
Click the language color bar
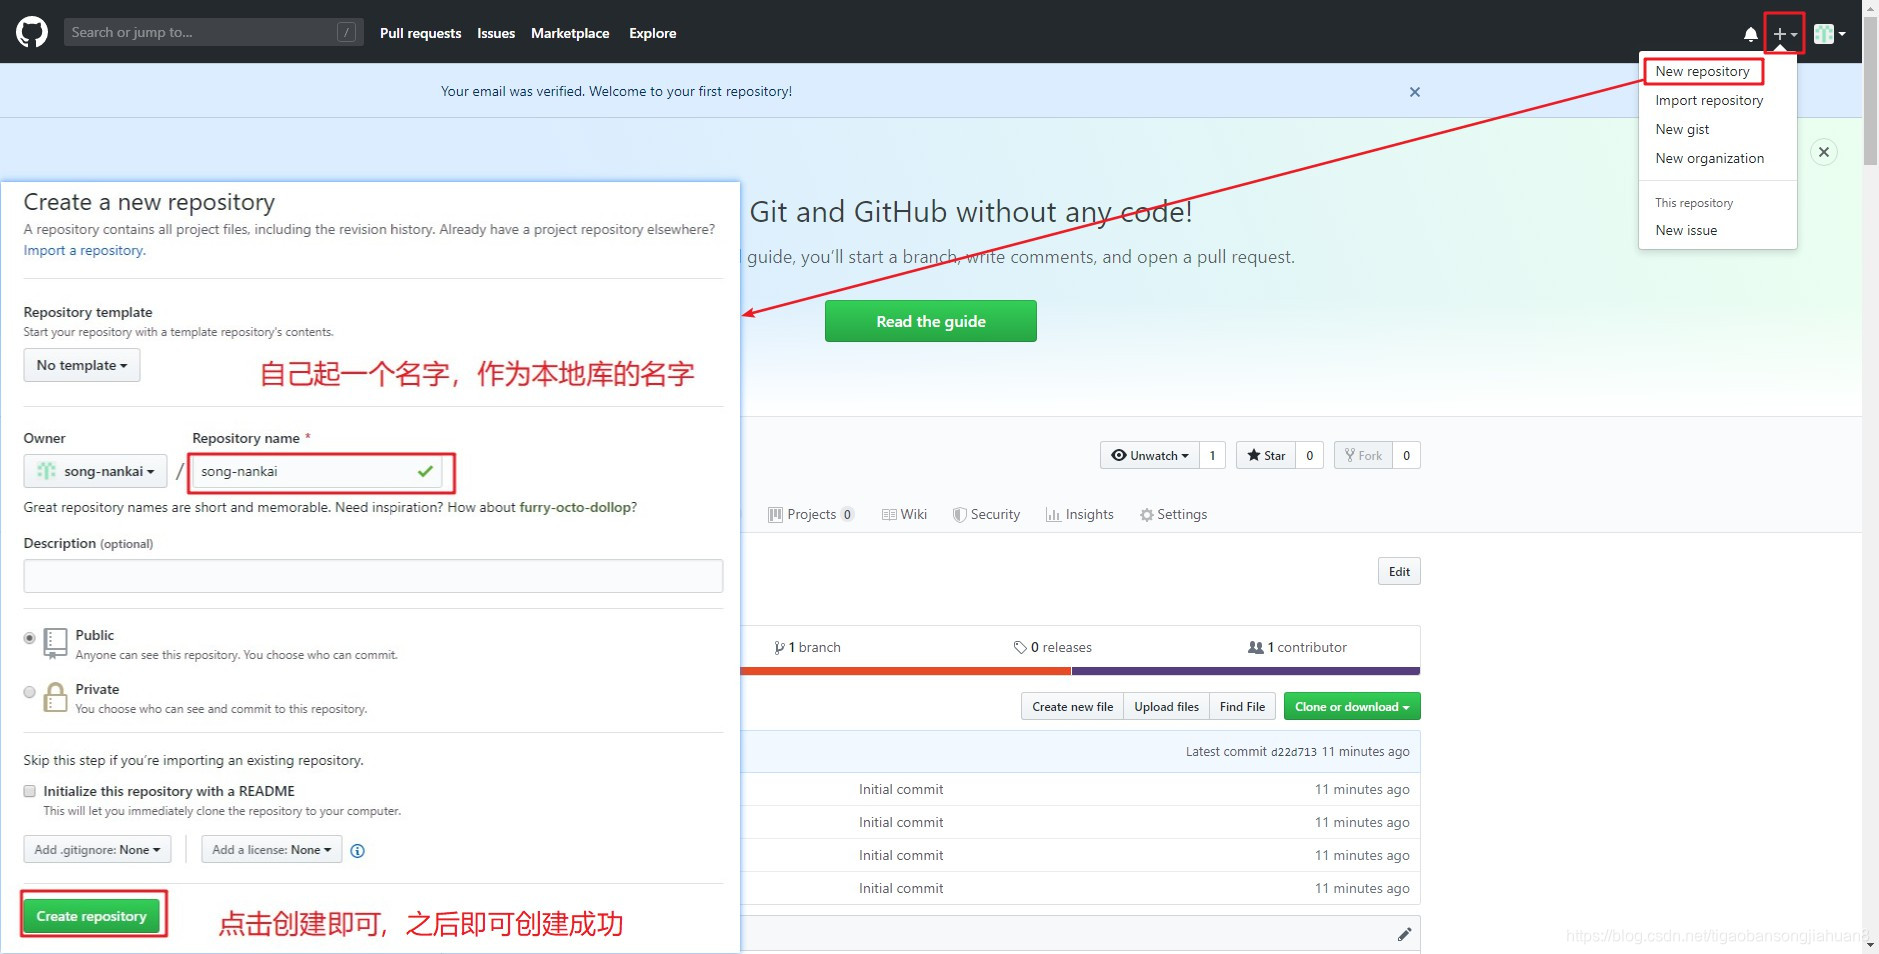coord(1080,671)
